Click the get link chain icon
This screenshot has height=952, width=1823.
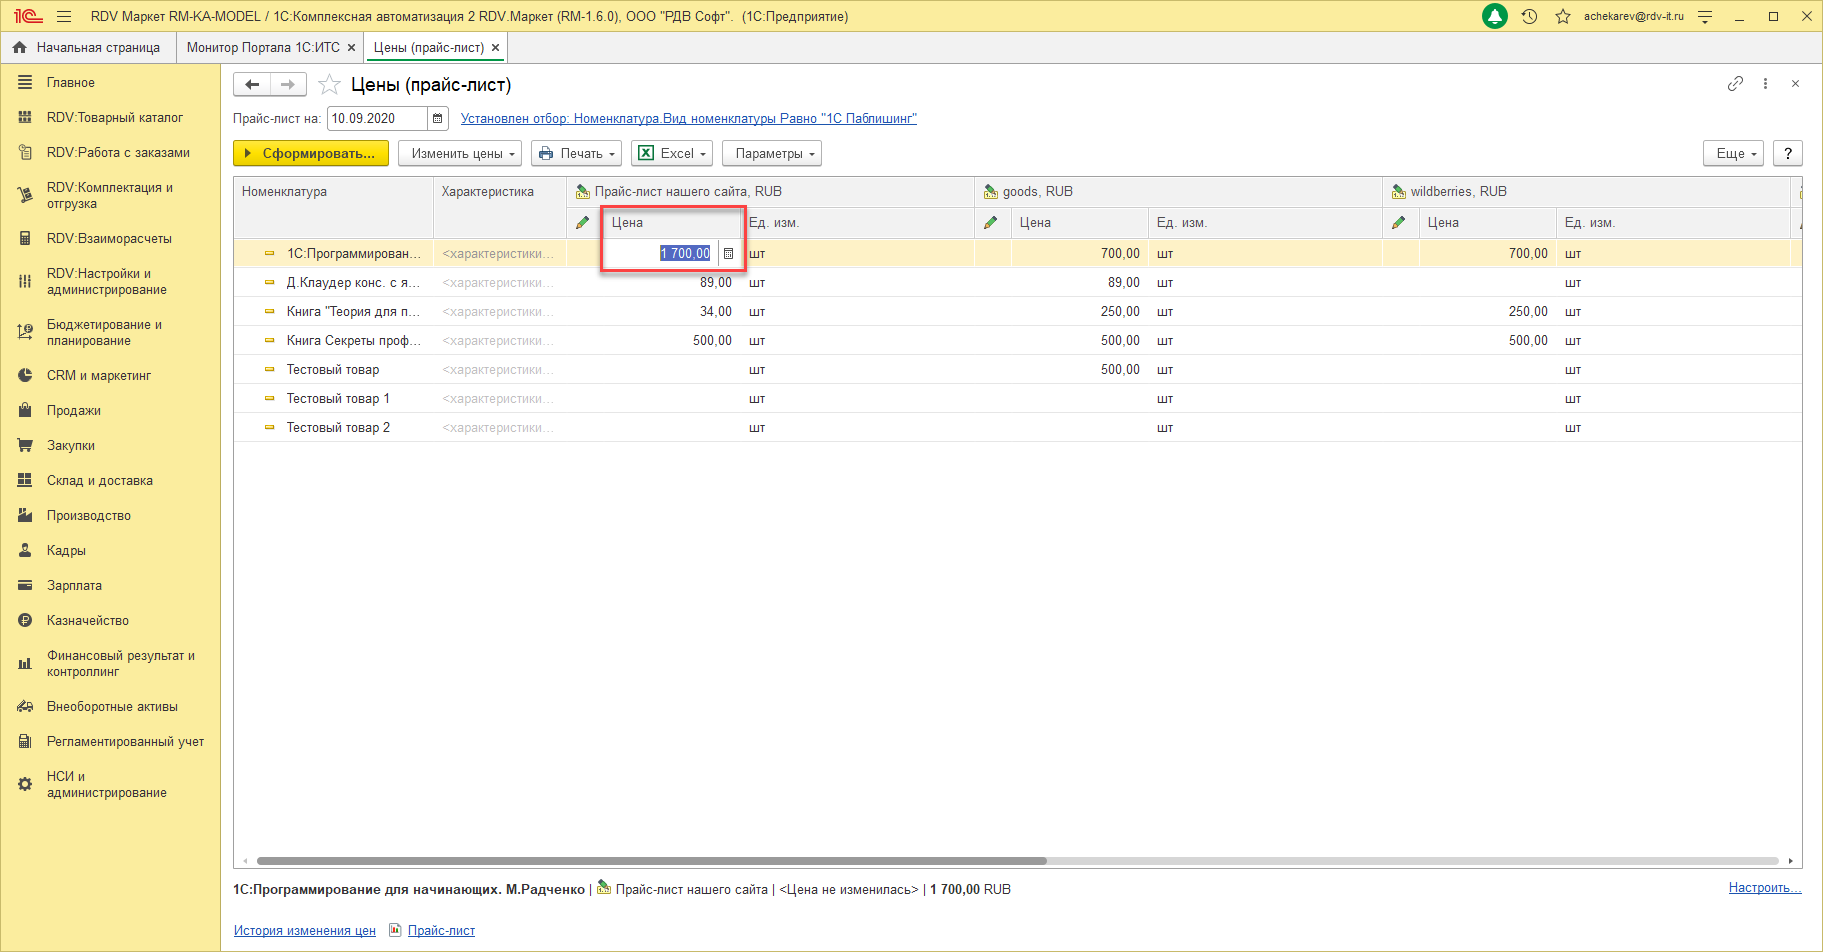tap(1735, 84)
